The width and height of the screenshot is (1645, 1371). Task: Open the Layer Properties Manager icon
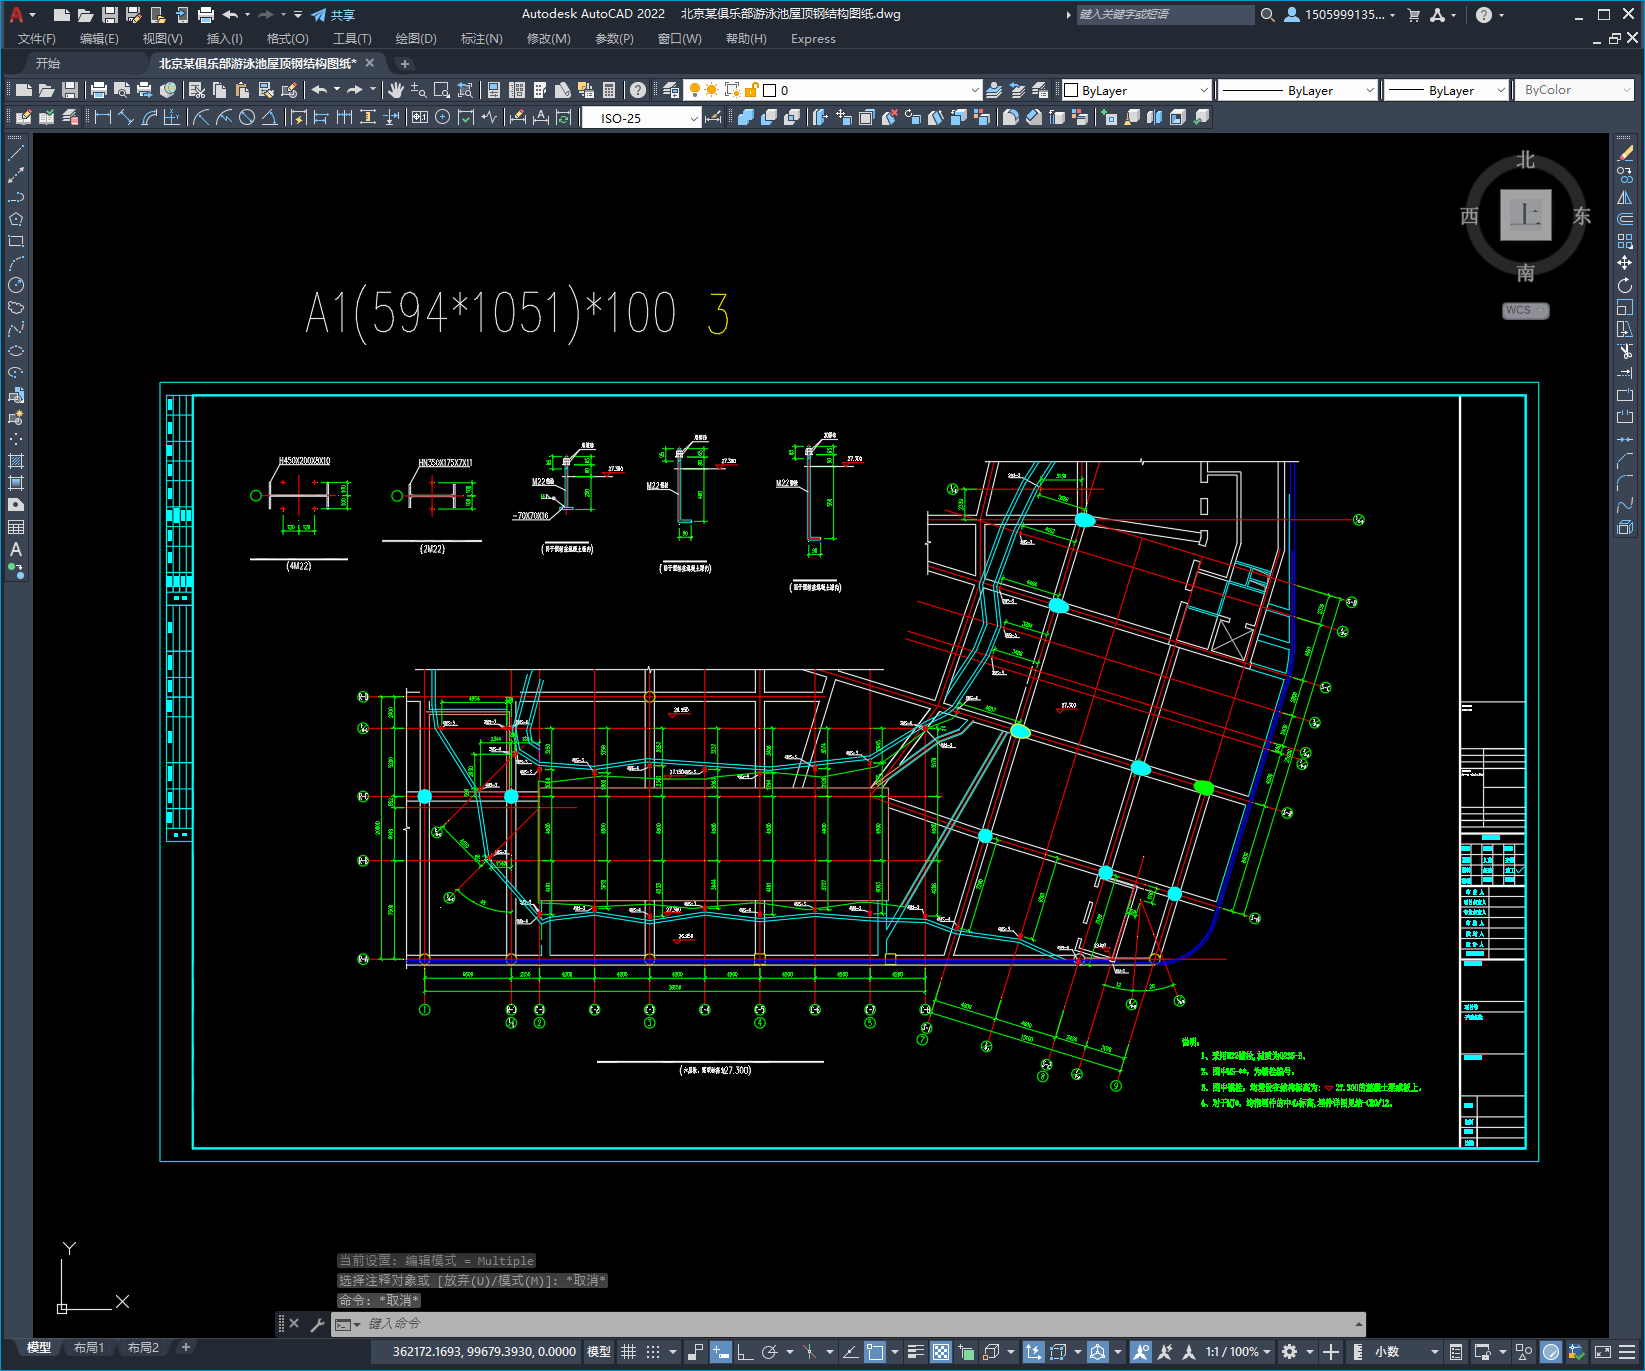(671, 90)
